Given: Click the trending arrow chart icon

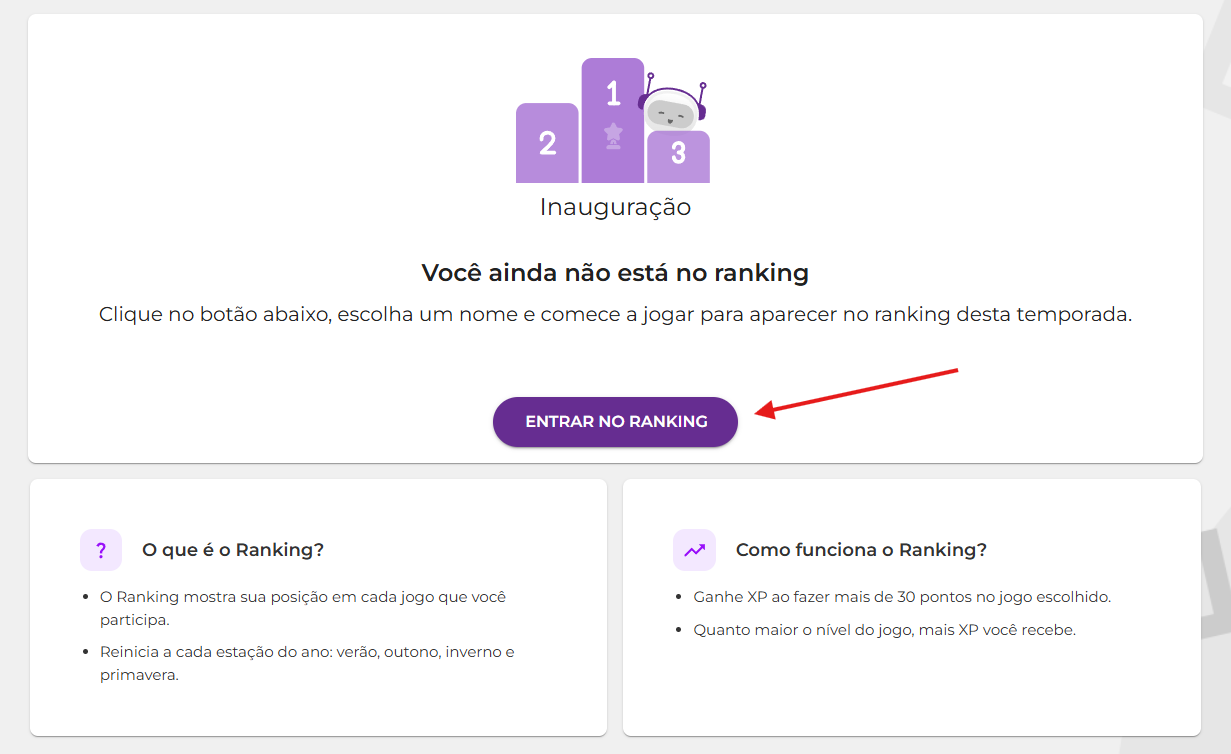Looking at the screenshot, I should click(694, 550).
